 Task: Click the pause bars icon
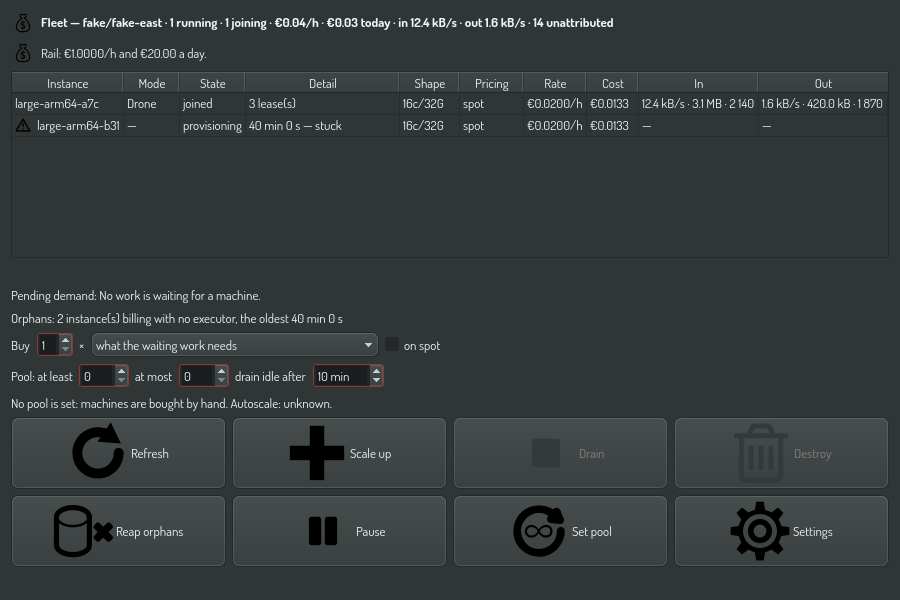323,531
